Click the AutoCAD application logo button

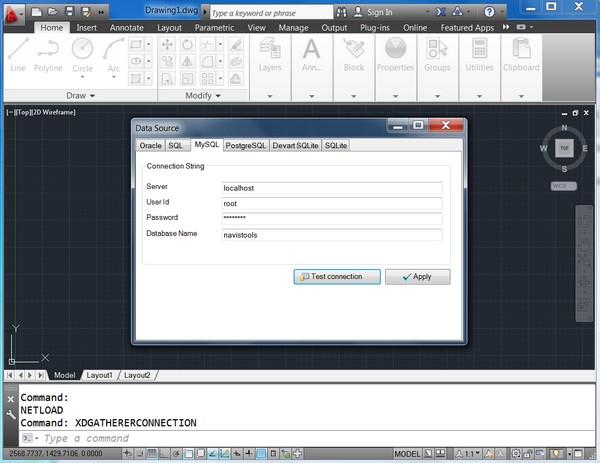click(12, 12)
